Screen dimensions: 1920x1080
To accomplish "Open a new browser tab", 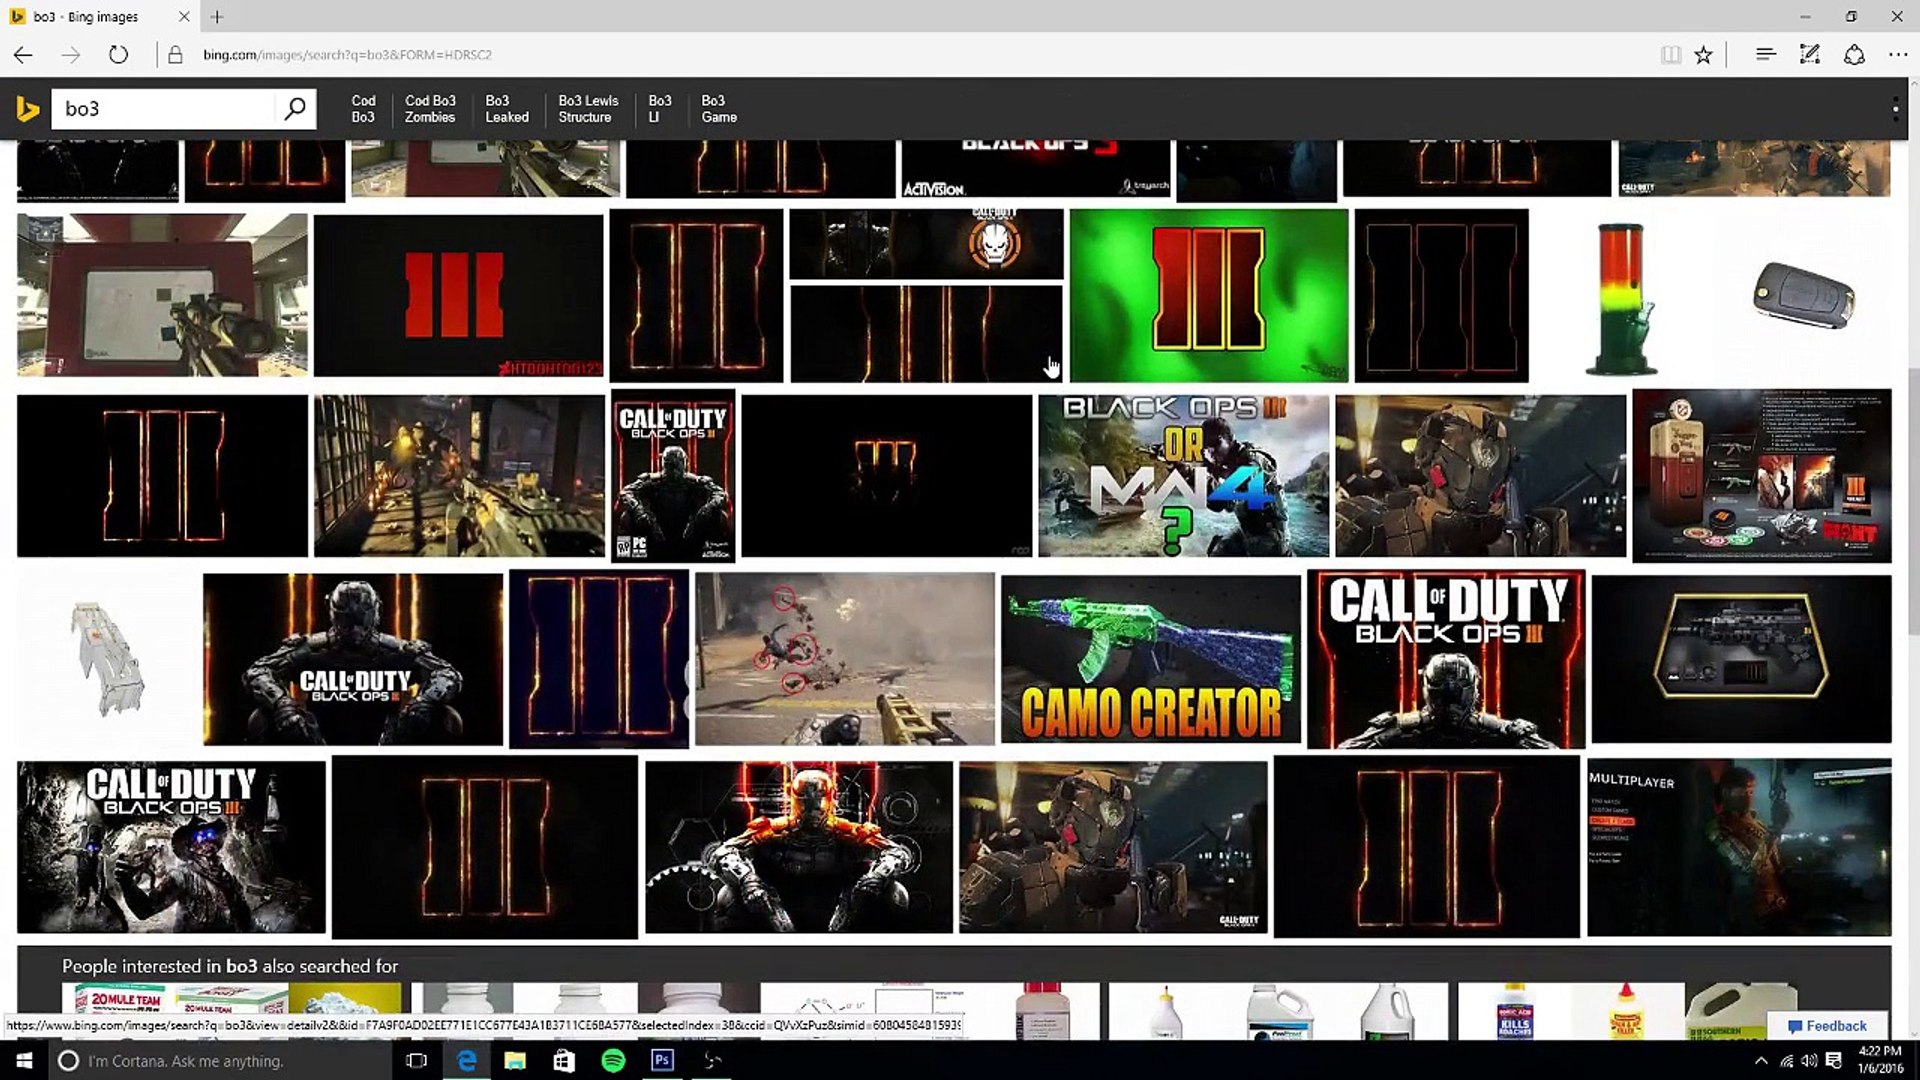I will pyautogui.click(x=217, y=16).
